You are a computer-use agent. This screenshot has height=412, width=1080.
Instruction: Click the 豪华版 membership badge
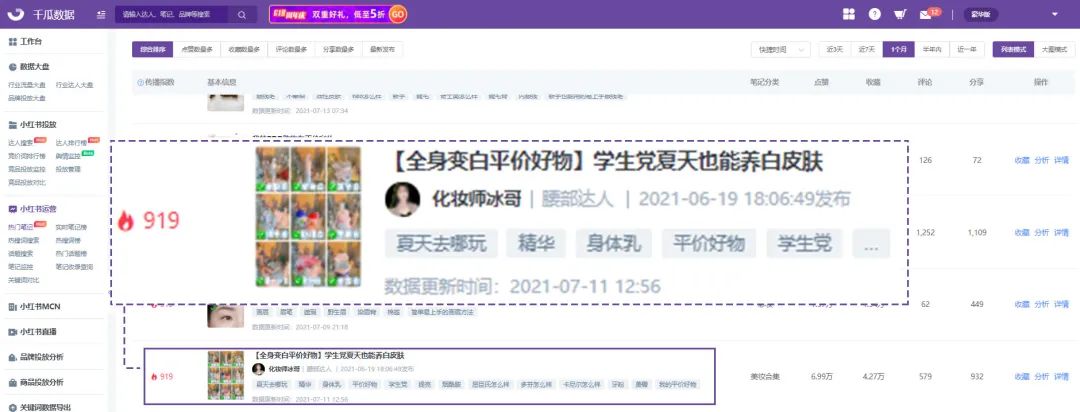[x=980, y=14]
